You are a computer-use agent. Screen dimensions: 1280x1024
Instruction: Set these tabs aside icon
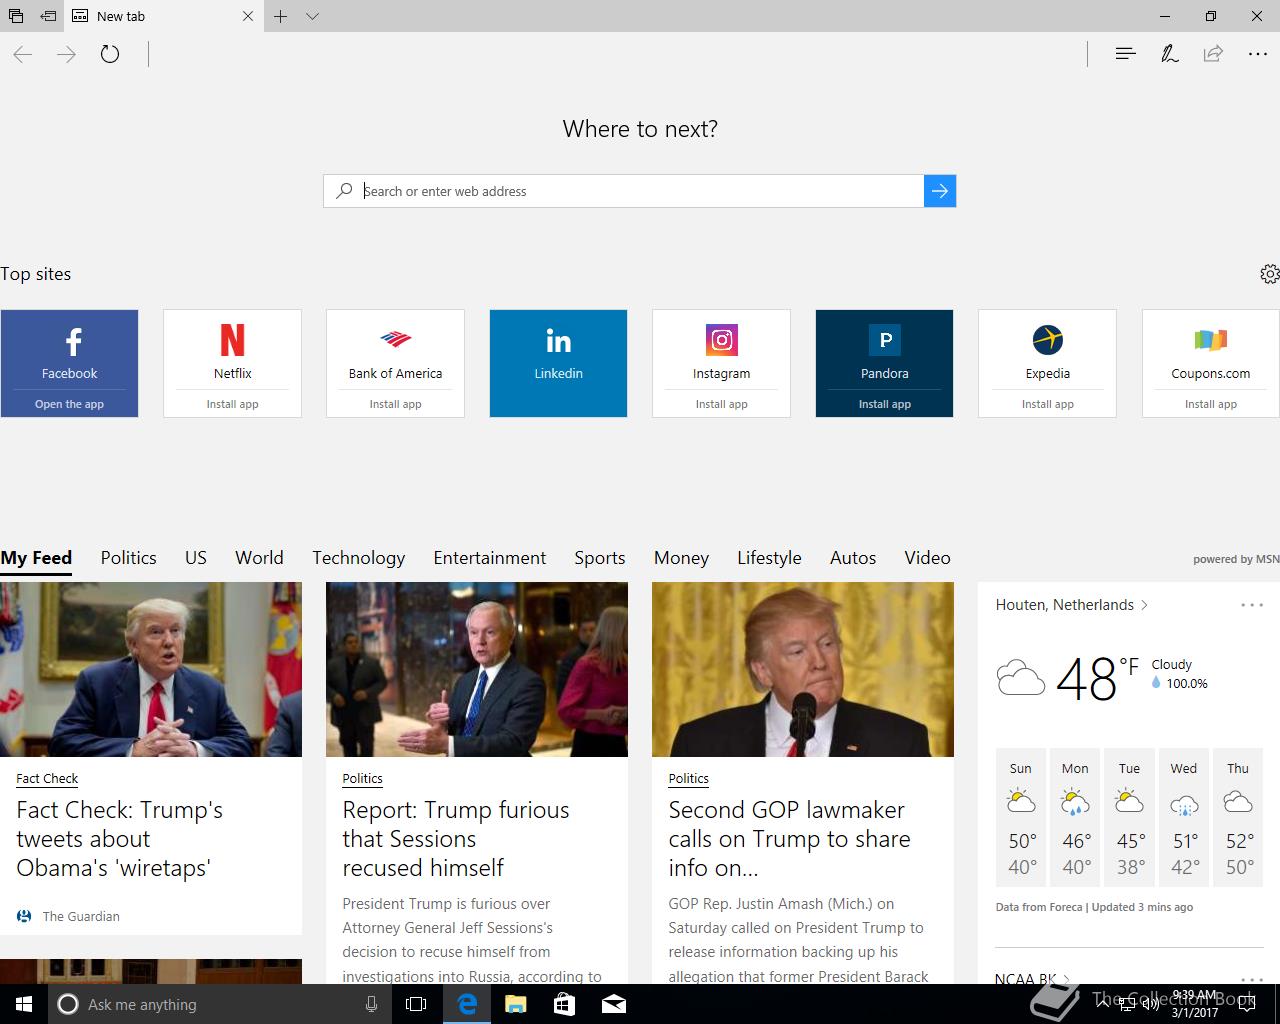tap(48, 16)
